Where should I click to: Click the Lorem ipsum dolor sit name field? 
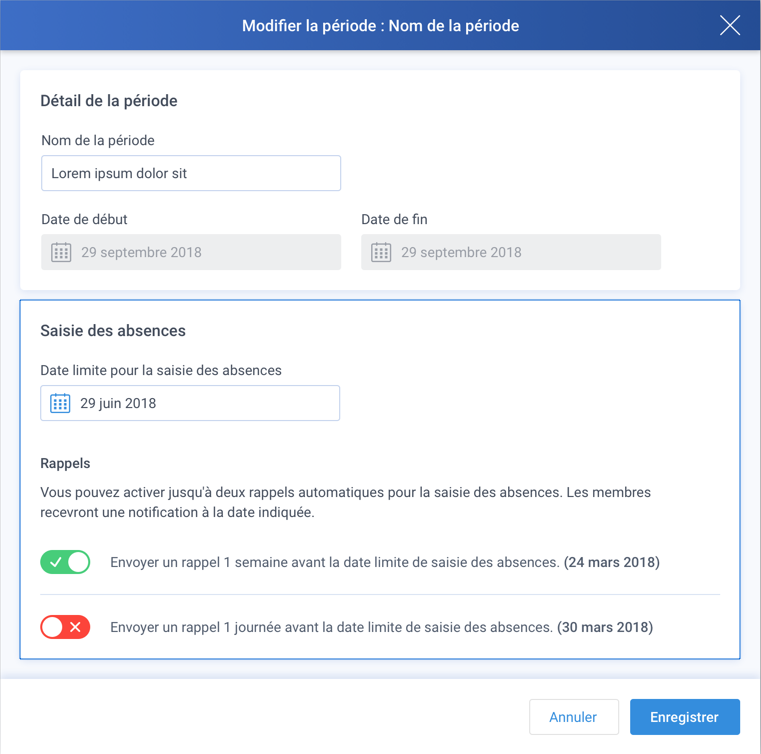191,173
